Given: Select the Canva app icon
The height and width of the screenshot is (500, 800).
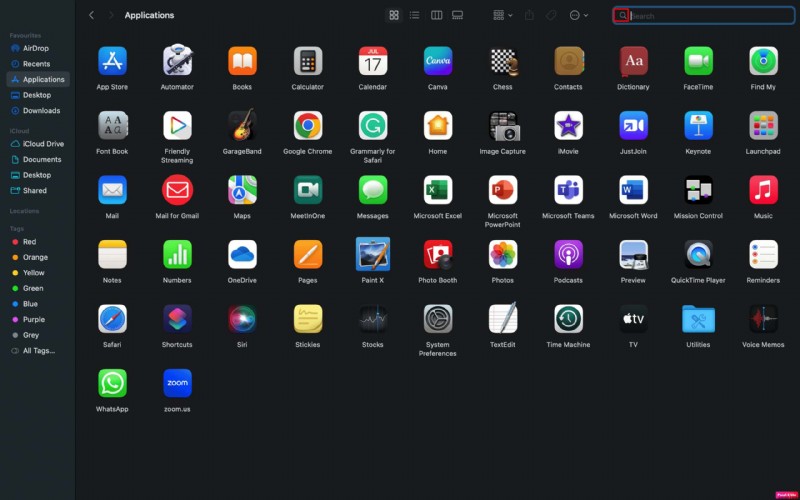Looking at the screenshot, I should pos(438,61).
